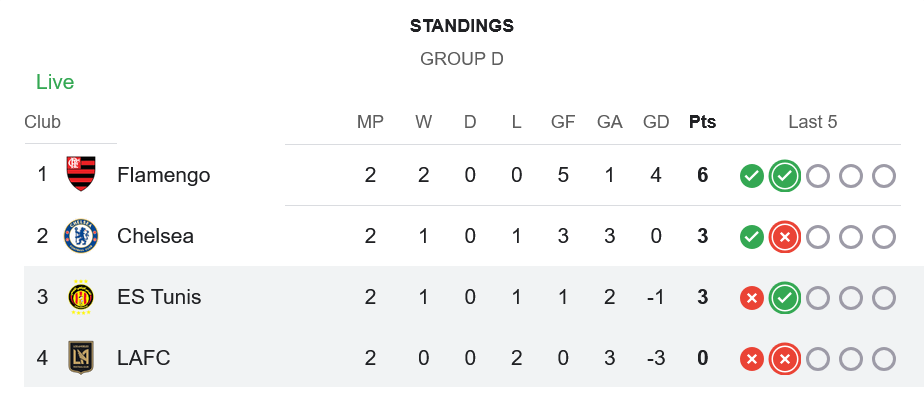924x405 pixels.
Task: Click the GD column header
Action: (x=656, y=122)
